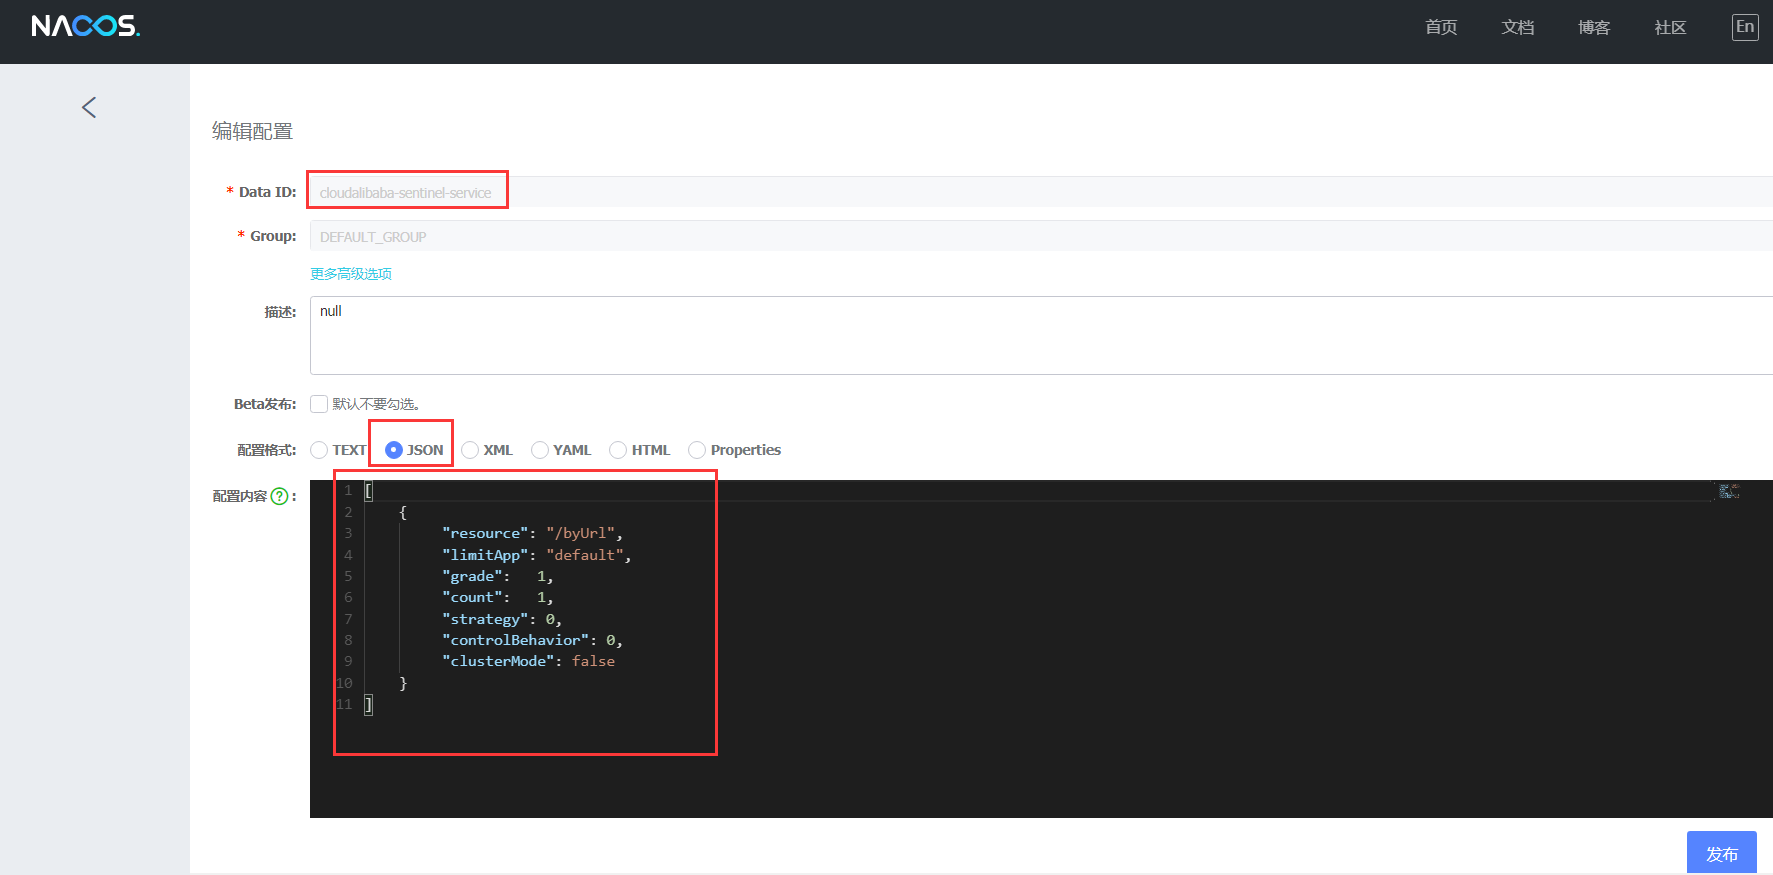Click the NACOS logo
Viewport: 1773px width, 875px height.
[86, 26]
